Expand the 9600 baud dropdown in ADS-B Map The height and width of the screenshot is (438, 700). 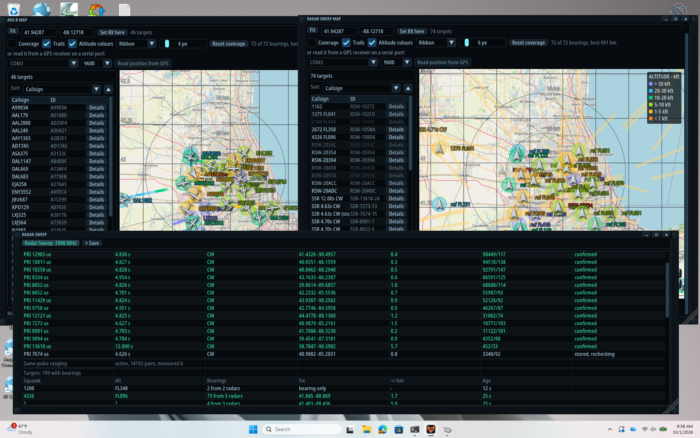point(96,63)
